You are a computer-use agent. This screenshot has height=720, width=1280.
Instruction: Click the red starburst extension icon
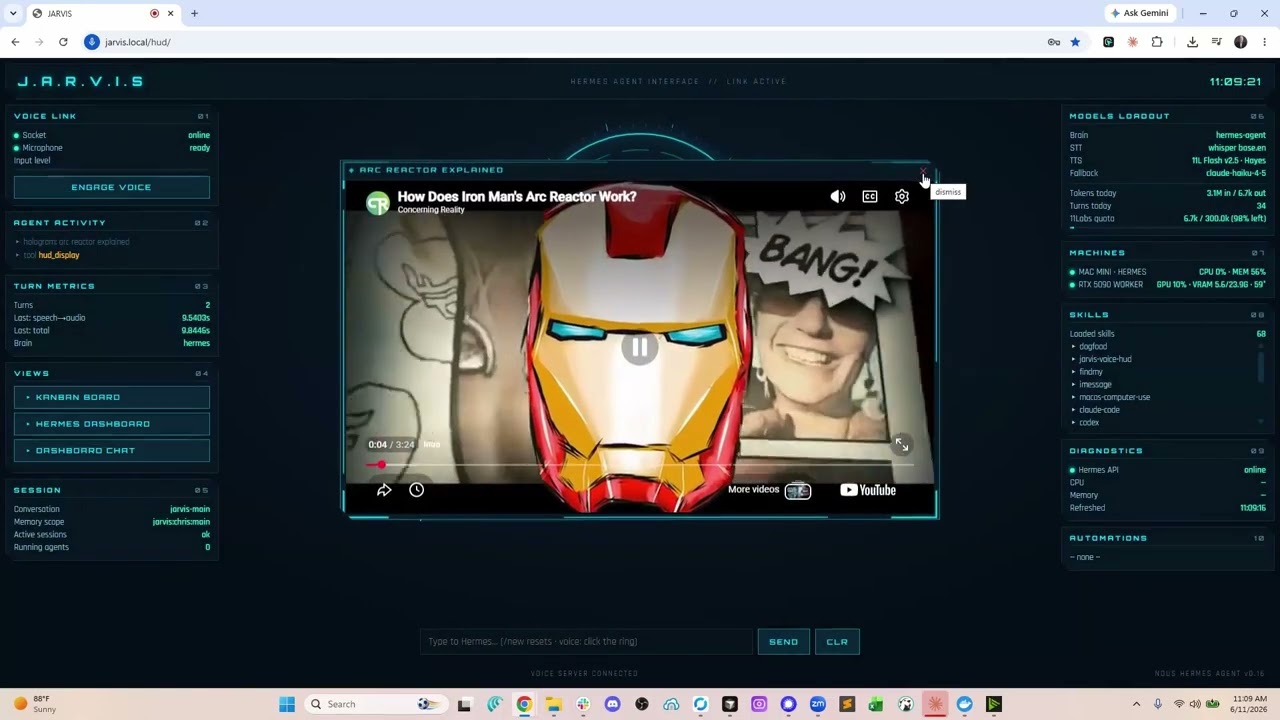tap(1132, 42)
